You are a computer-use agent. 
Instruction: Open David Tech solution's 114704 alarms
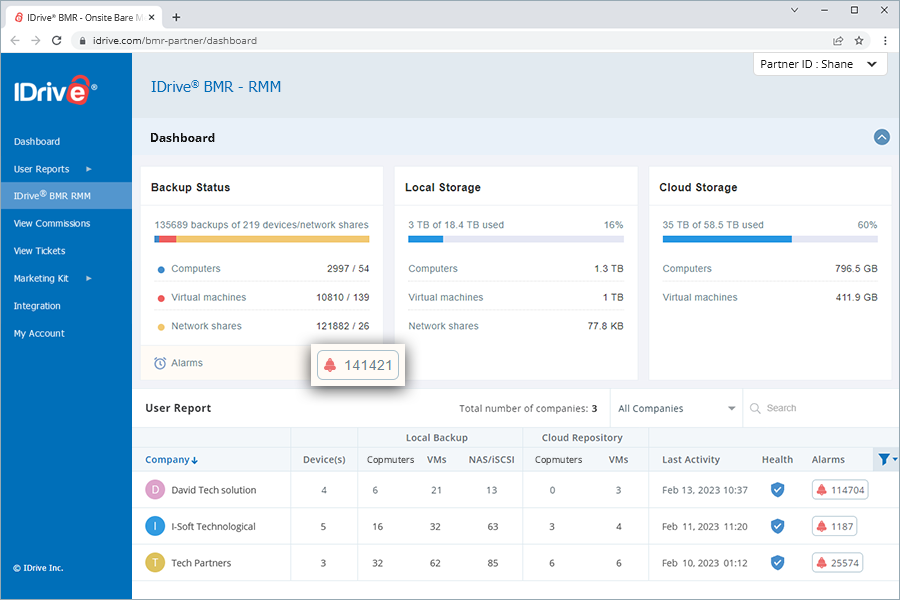click(x=840, y=490)
